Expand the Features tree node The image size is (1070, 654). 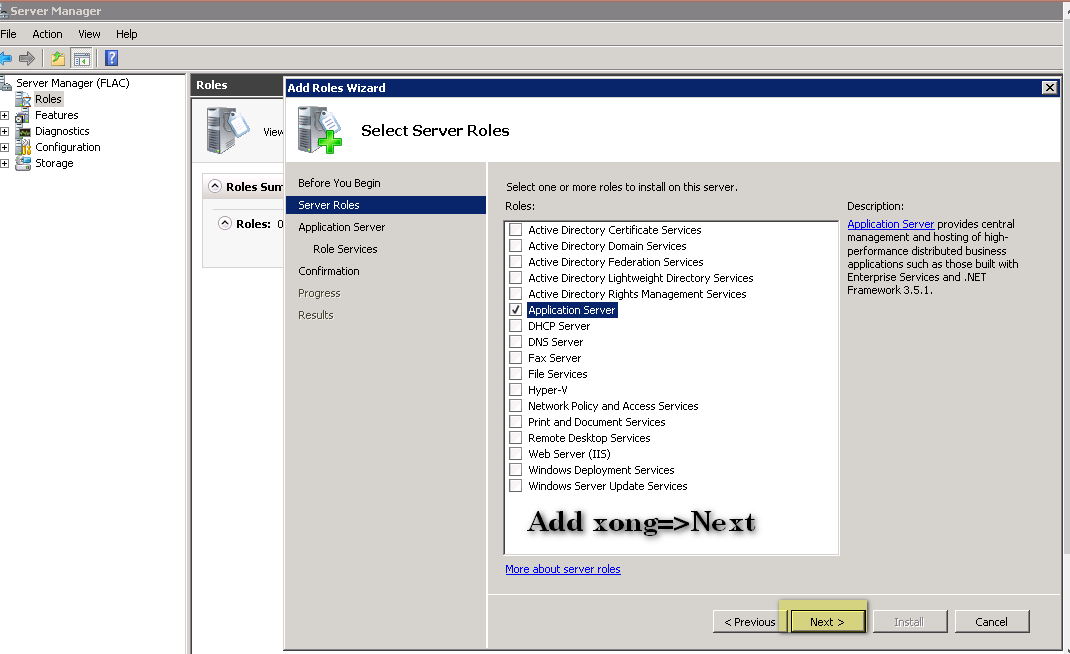(x=4, y=115)
